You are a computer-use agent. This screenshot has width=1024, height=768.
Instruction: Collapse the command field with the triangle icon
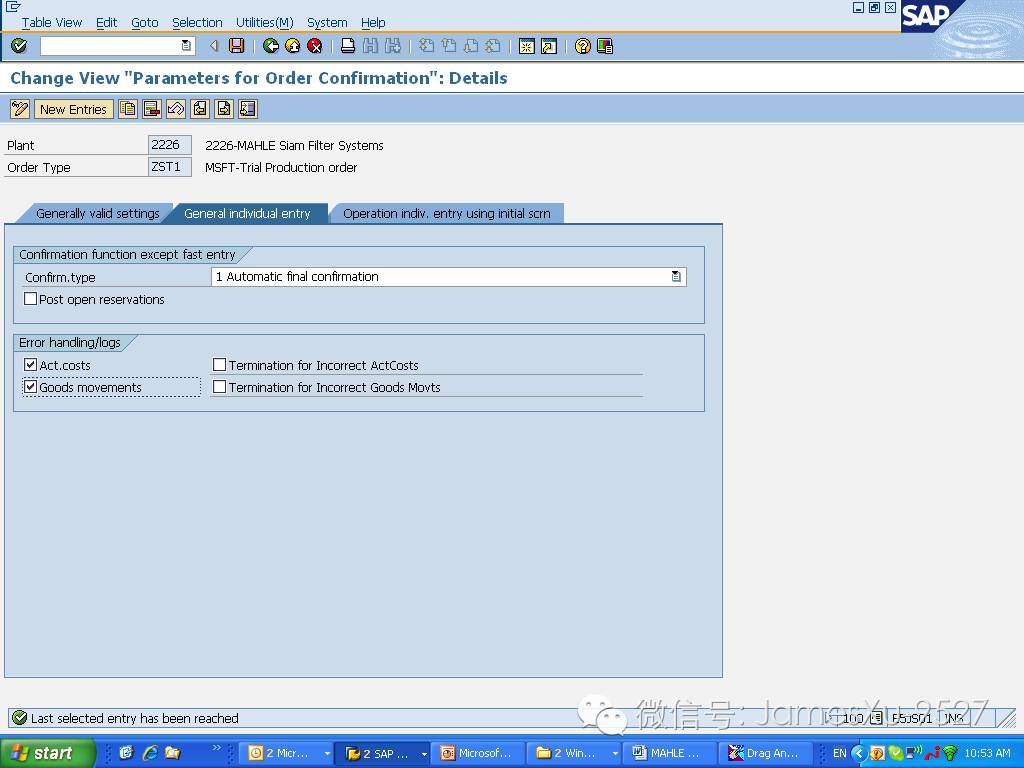pyautogui.click(x=214, y=46)
